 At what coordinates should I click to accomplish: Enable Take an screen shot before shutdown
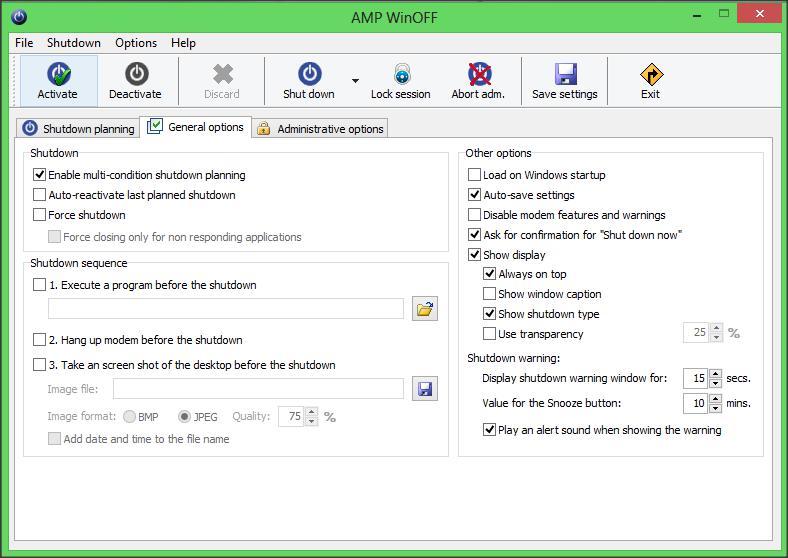39,364
